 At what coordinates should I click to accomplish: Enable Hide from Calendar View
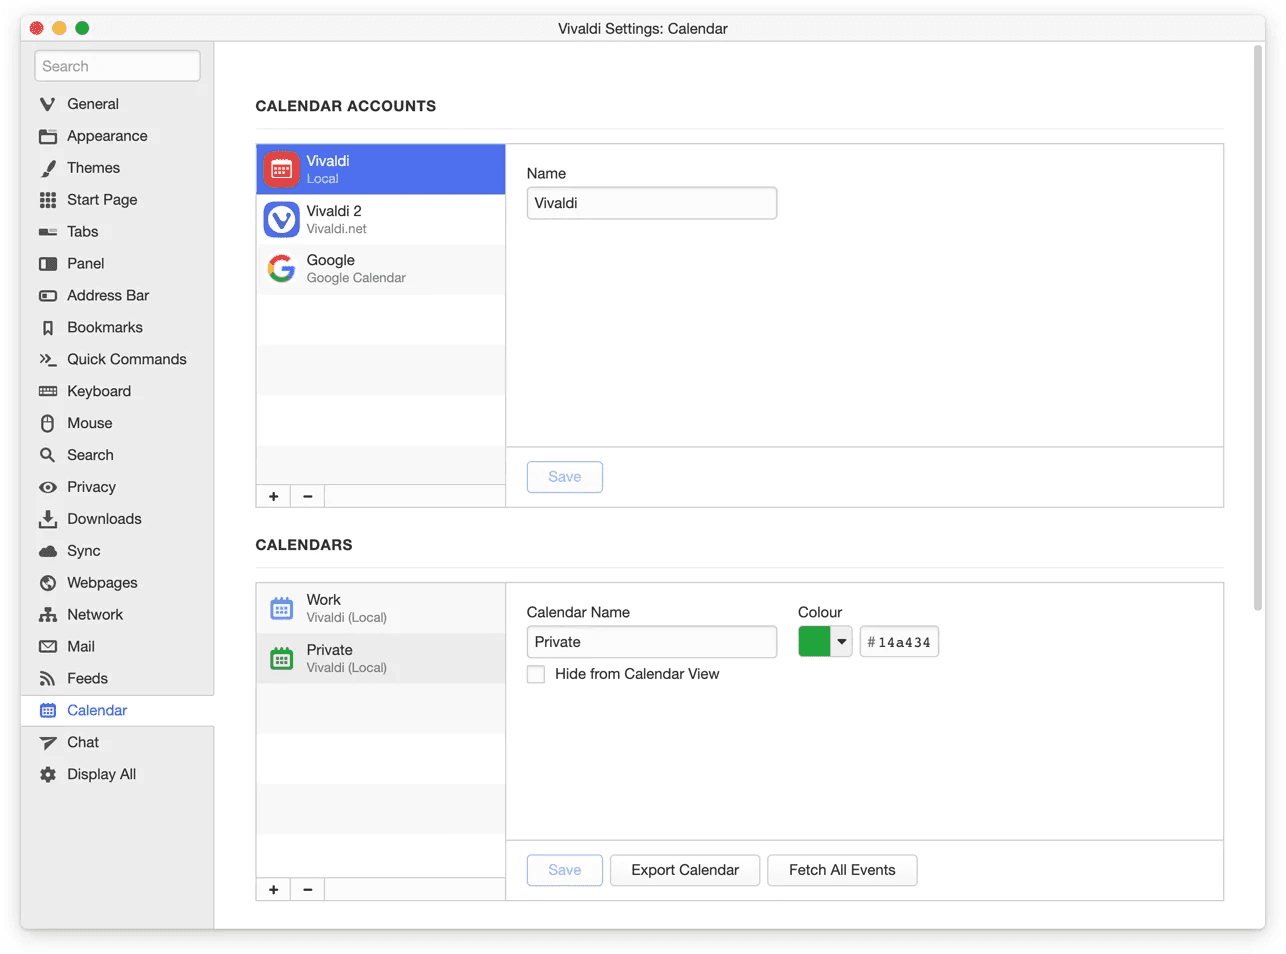(536, 674)
